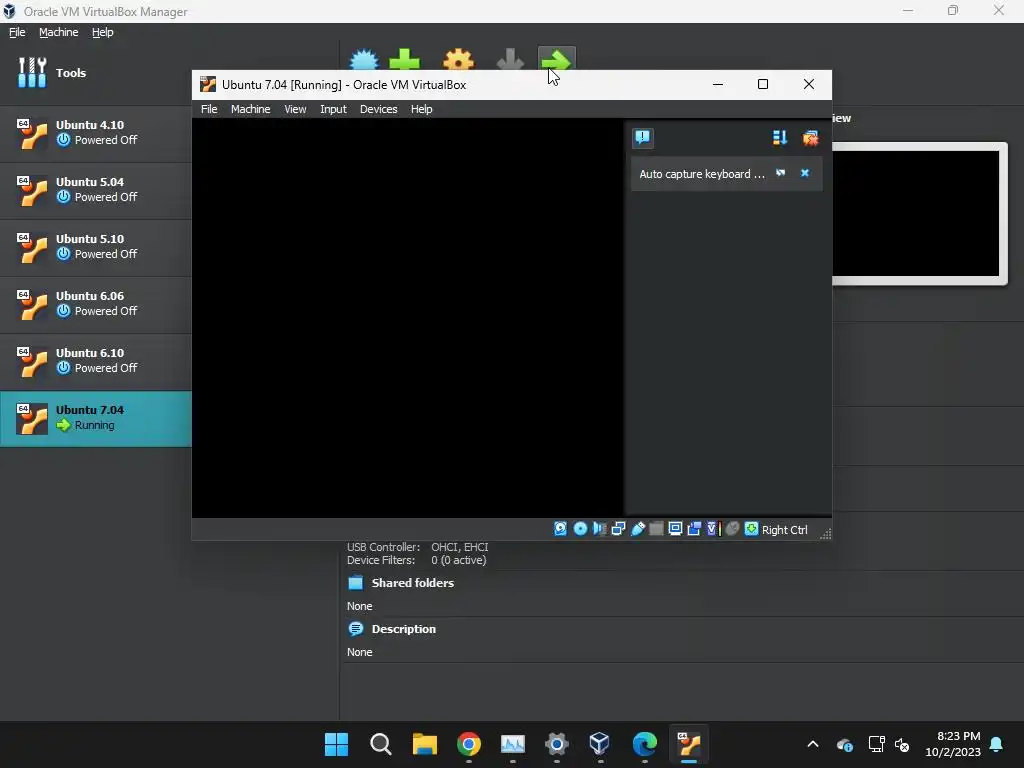Select the Ubuntu 4.10 virtual machine
1024x768 pixels.
click(95, 133)
